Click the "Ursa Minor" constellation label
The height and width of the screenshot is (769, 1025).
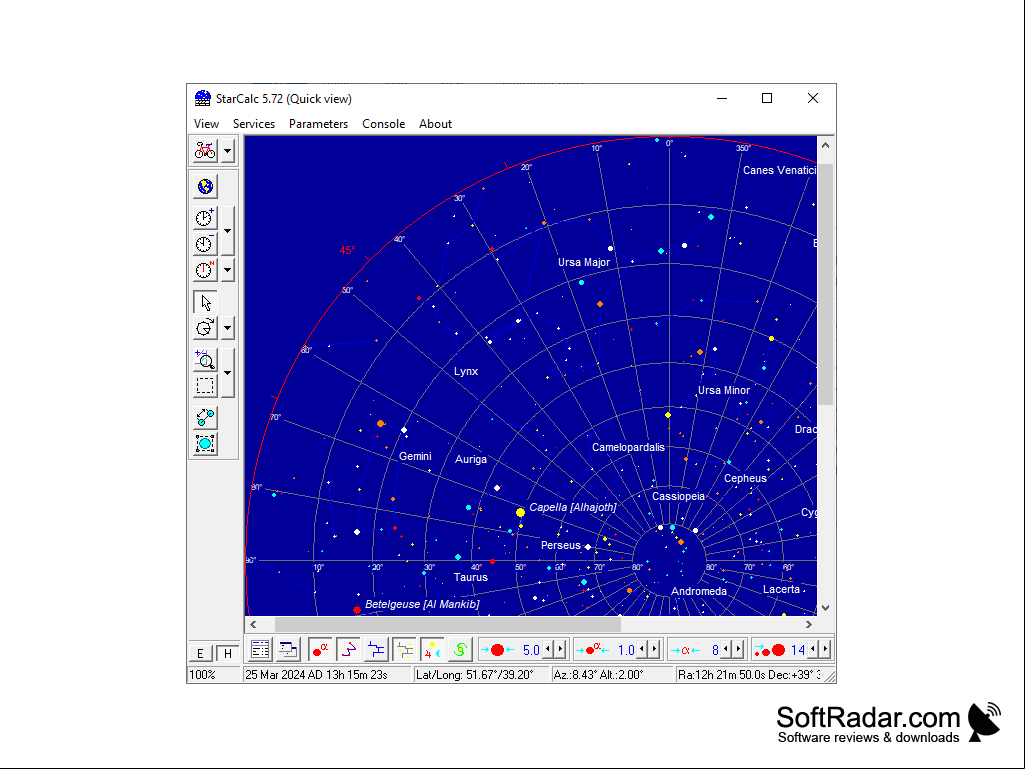click(724, 390)
